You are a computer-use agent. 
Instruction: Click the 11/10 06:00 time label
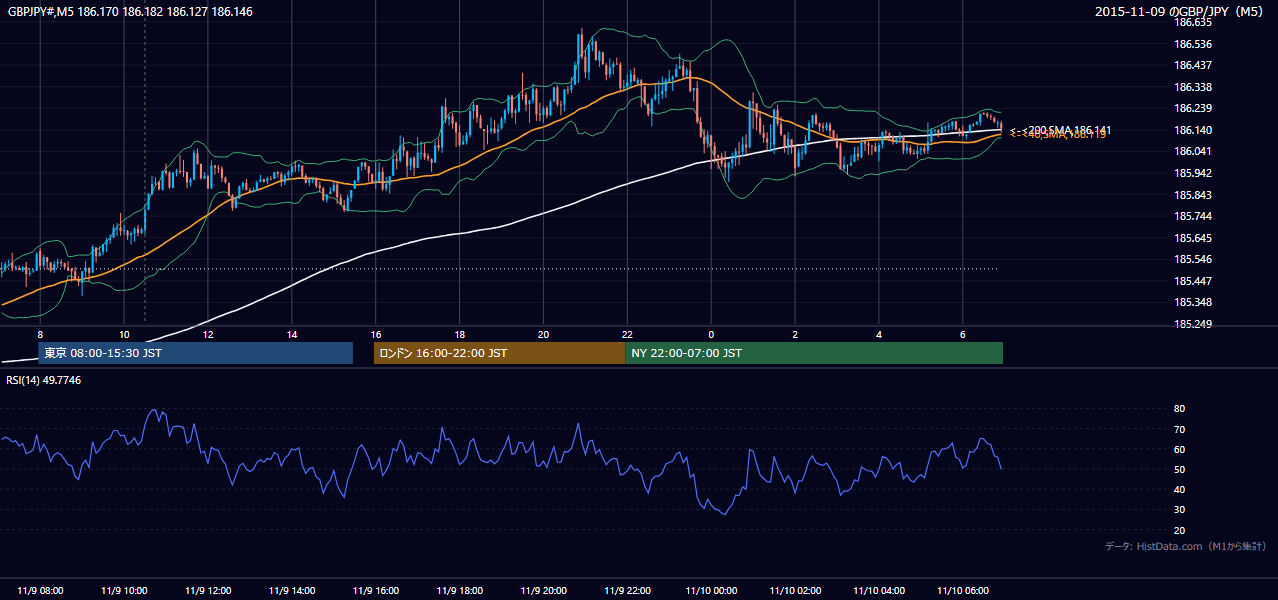(x=963, y=590)
